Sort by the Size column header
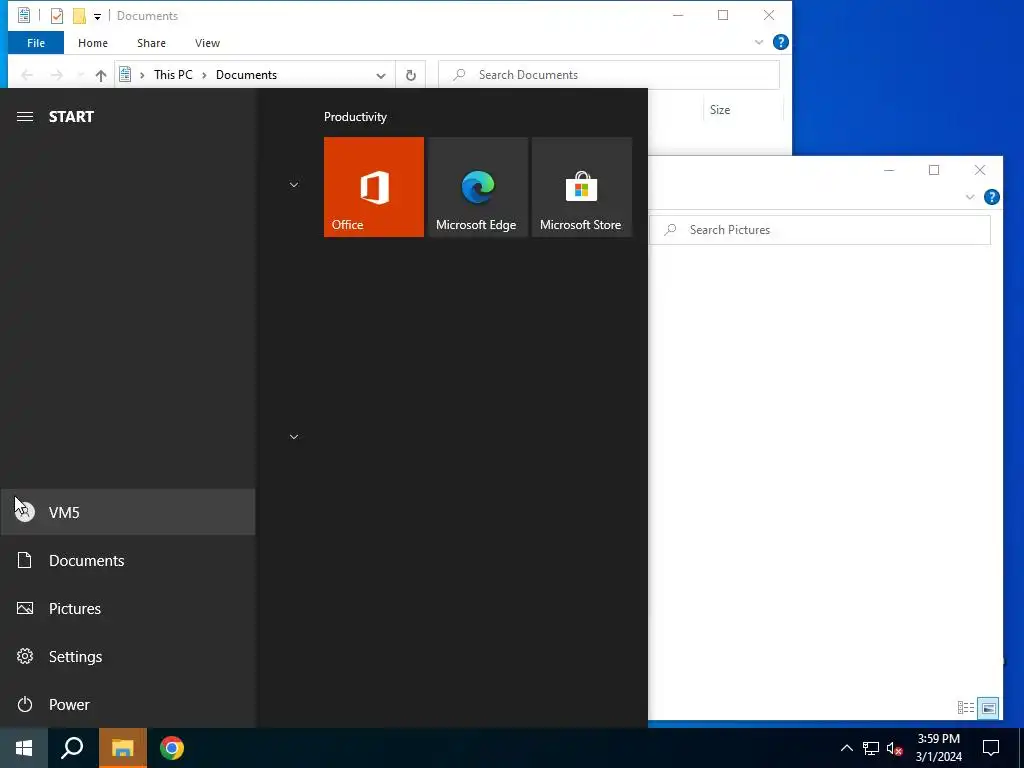The height and width of the screenshot is (768, 1024). click(x=720, y=110)
